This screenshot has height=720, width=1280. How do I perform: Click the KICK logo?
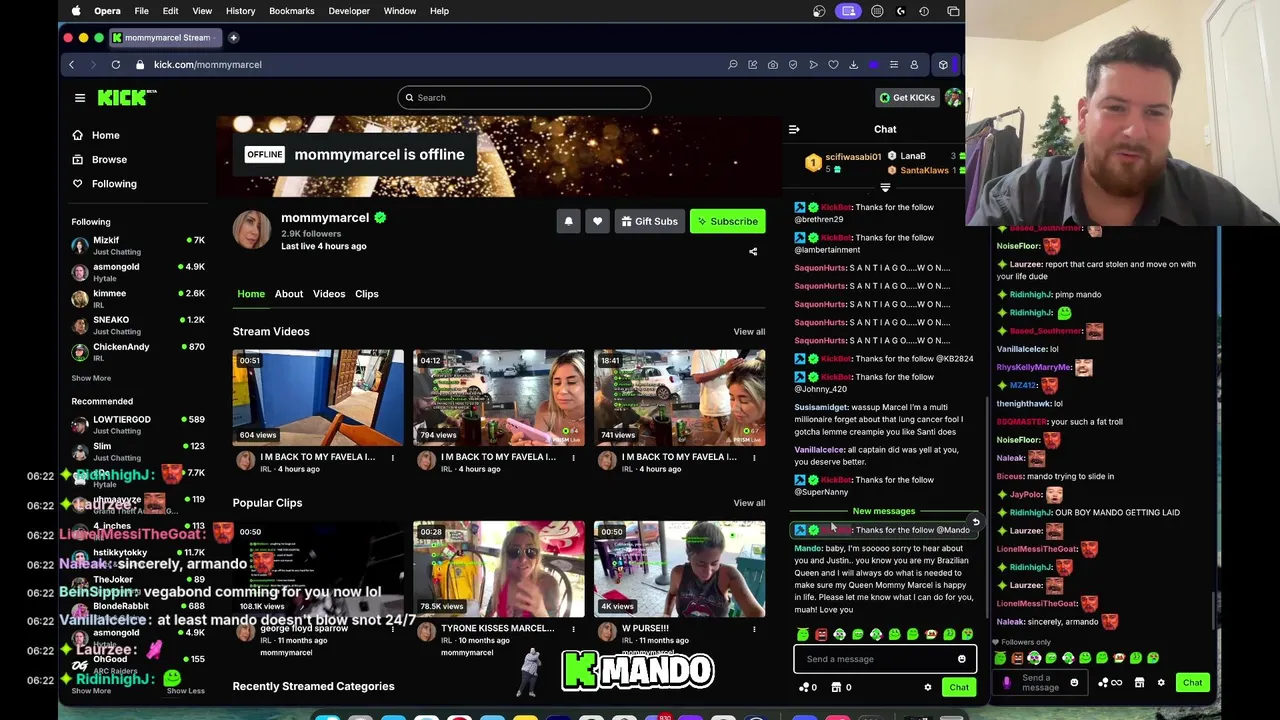127,97
